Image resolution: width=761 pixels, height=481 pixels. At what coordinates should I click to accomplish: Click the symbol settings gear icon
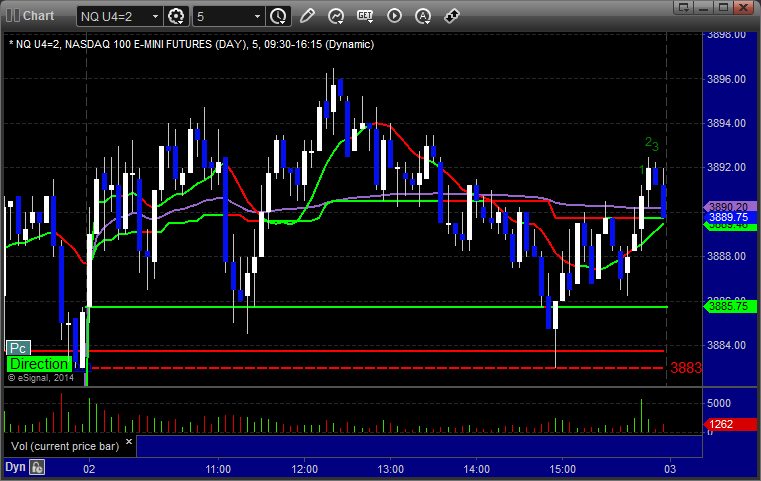[177, 16]
